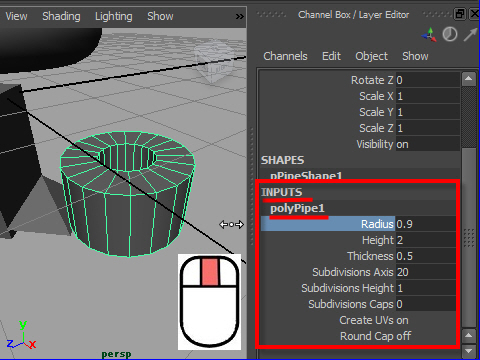Select the Thickness attribute label
The width and height of the screenshot is (480, 360).
pyautogui.click(x=370, y=256)
